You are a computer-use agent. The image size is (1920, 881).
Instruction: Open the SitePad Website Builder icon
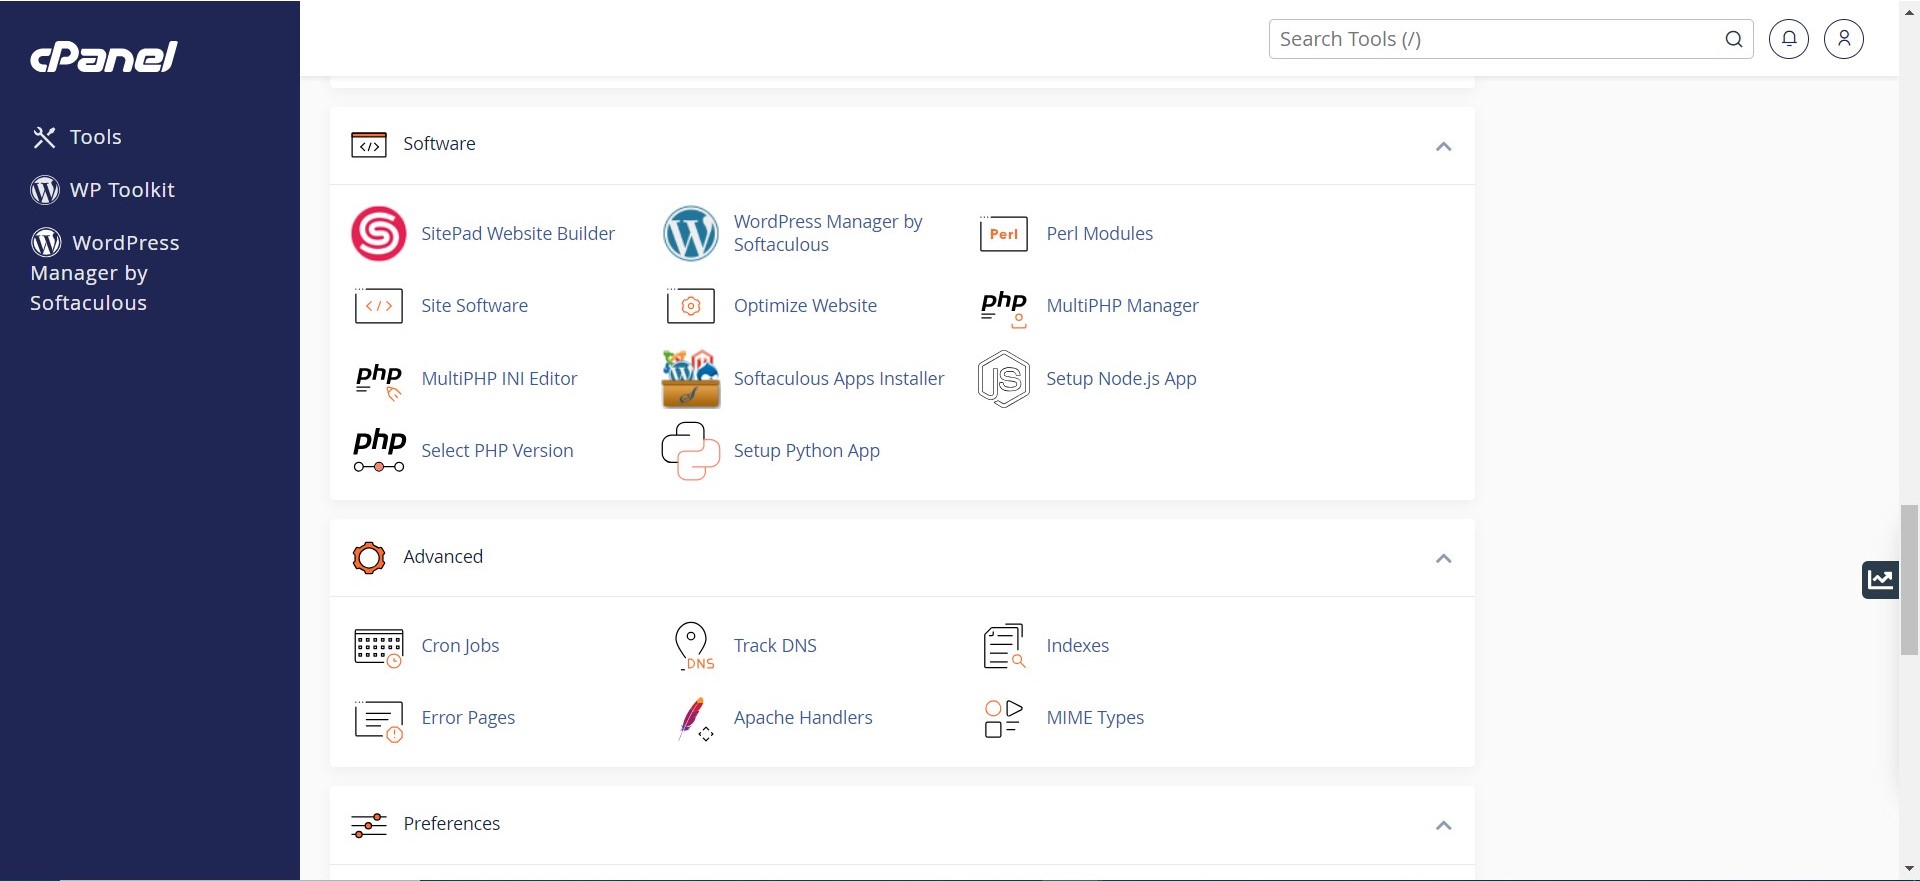(x=378, y=233)
